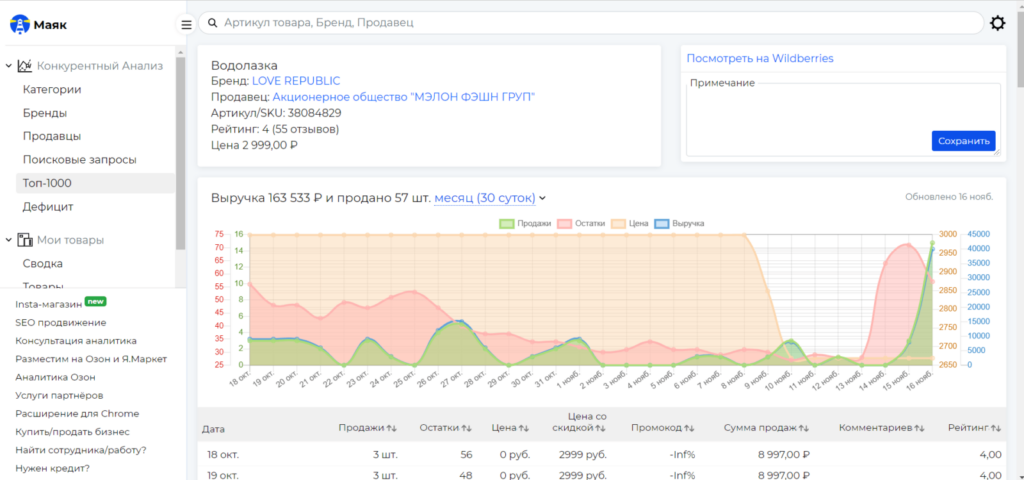Open the Посмотреть на Wildberries link

point(760,58)
